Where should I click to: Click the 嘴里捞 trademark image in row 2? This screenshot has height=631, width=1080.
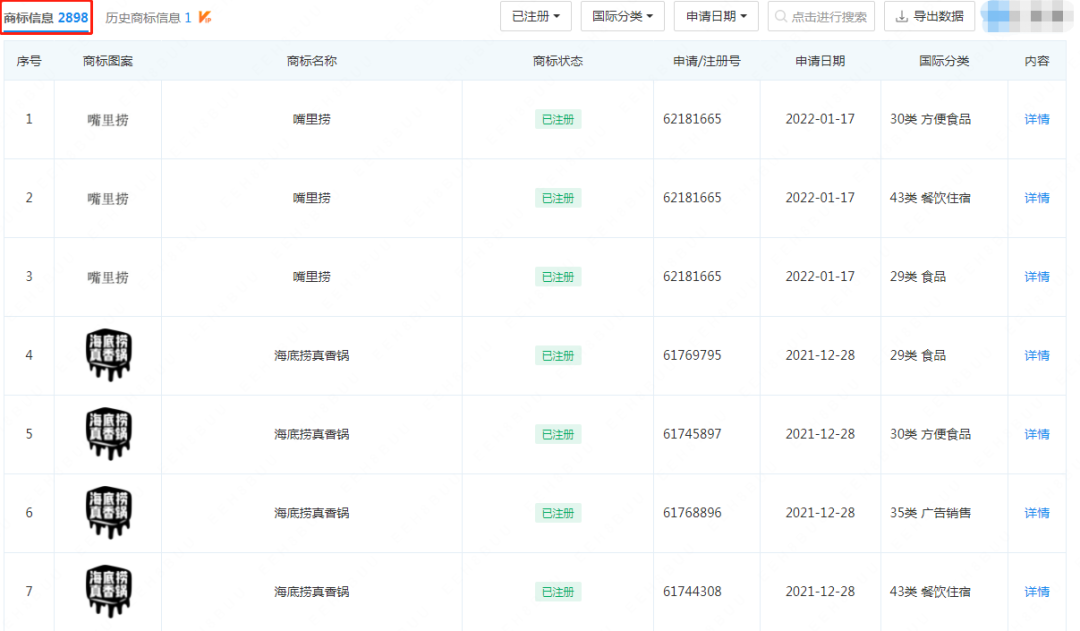pos(107,198)
